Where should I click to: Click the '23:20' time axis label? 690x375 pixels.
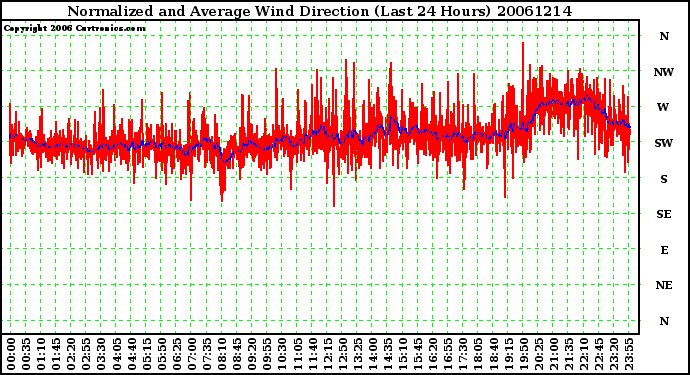(x=614, y=354)
